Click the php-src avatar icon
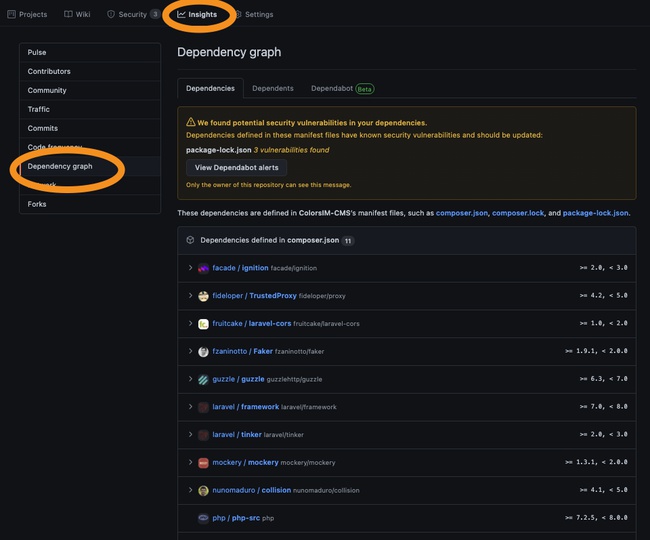 click(x=203, y=518)
